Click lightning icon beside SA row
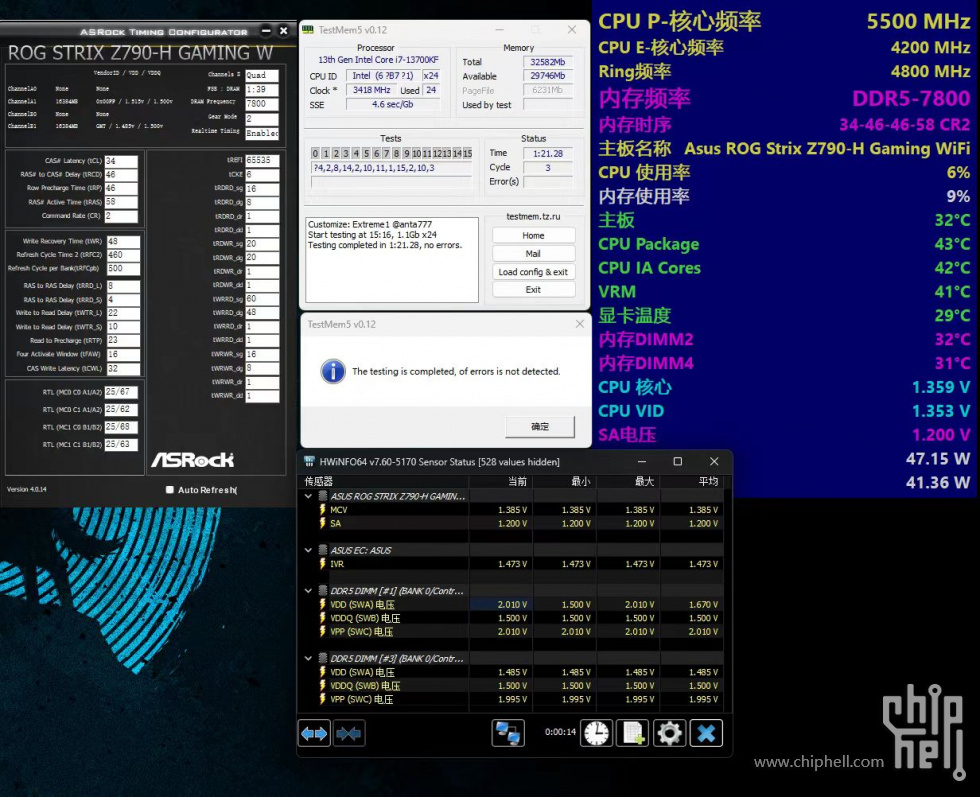Viewport: 980px width, 797px height. coord(322,523)
